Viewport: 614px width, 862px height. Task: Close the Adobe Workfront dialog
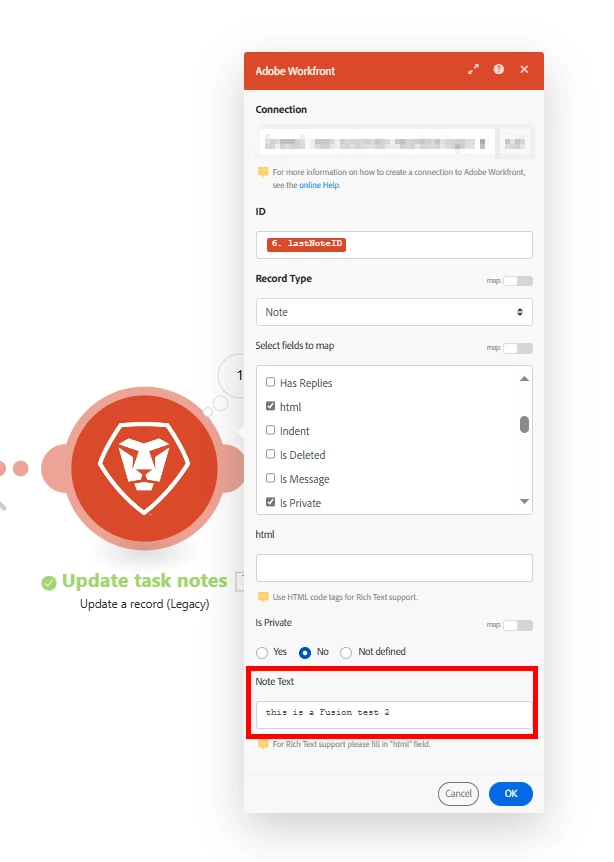point(524,69)
